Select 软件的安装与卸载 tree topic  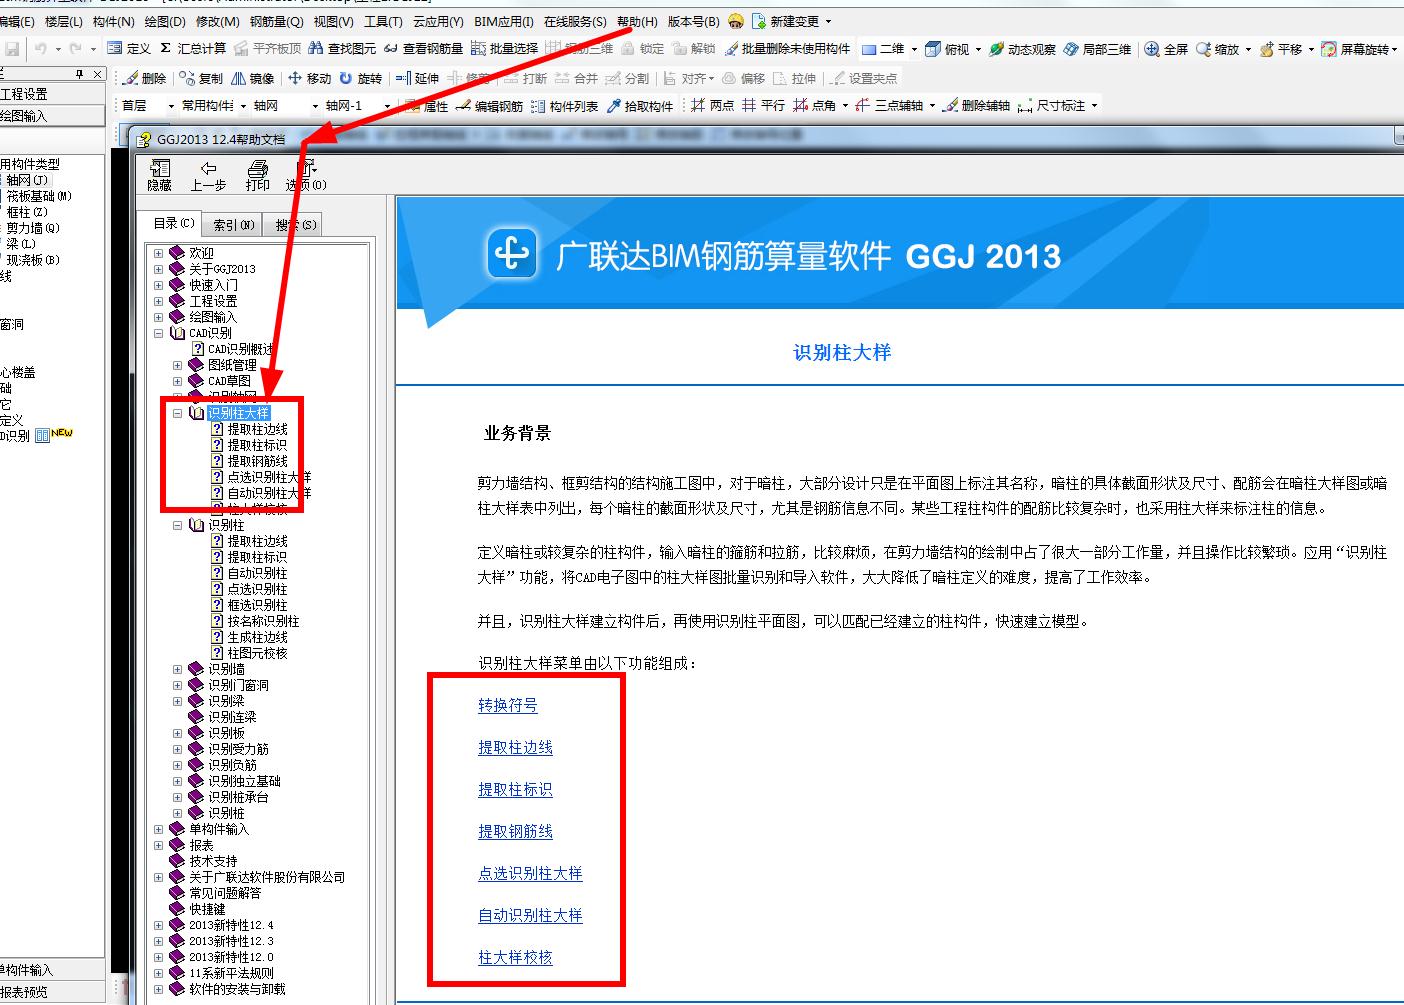[237, 989]
